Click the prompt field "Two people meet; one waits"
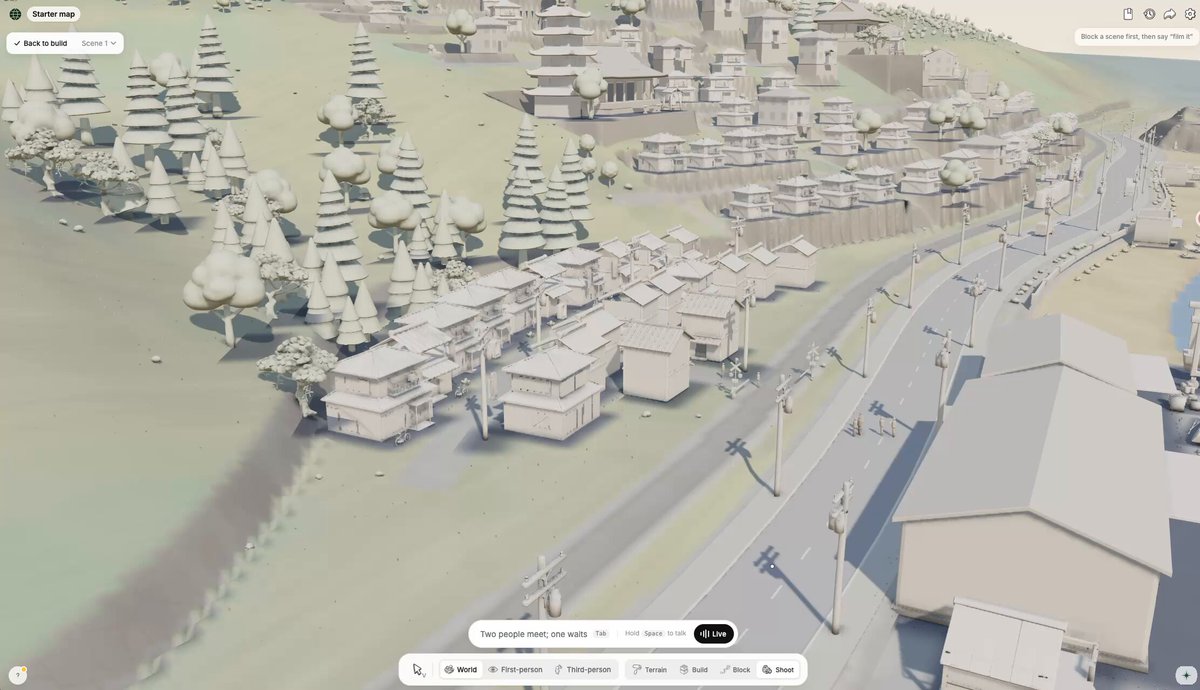Viewport: 1200px width, 690px height. point(533,634)
